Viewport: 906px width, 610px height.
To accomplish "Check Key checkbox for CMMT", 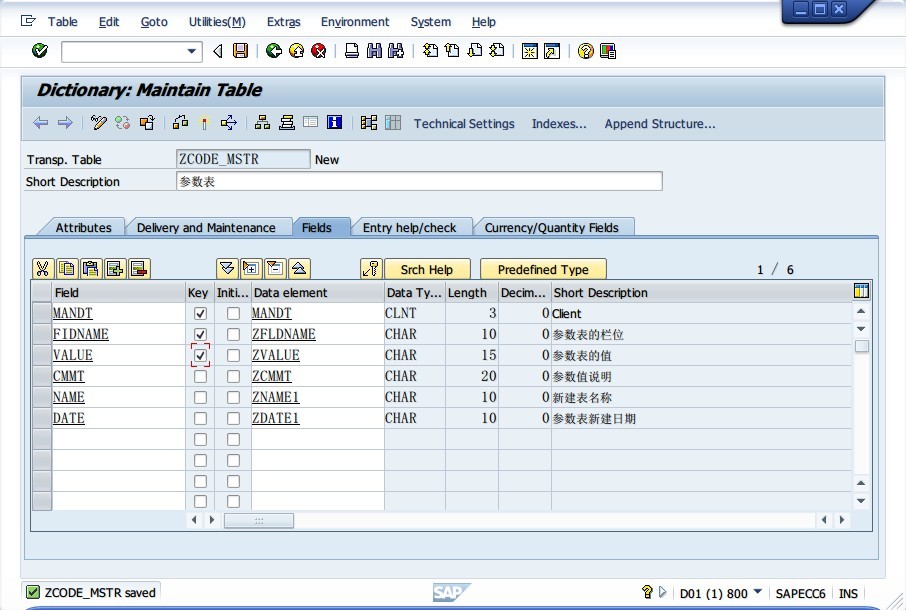I will click(x=200, y=377).
